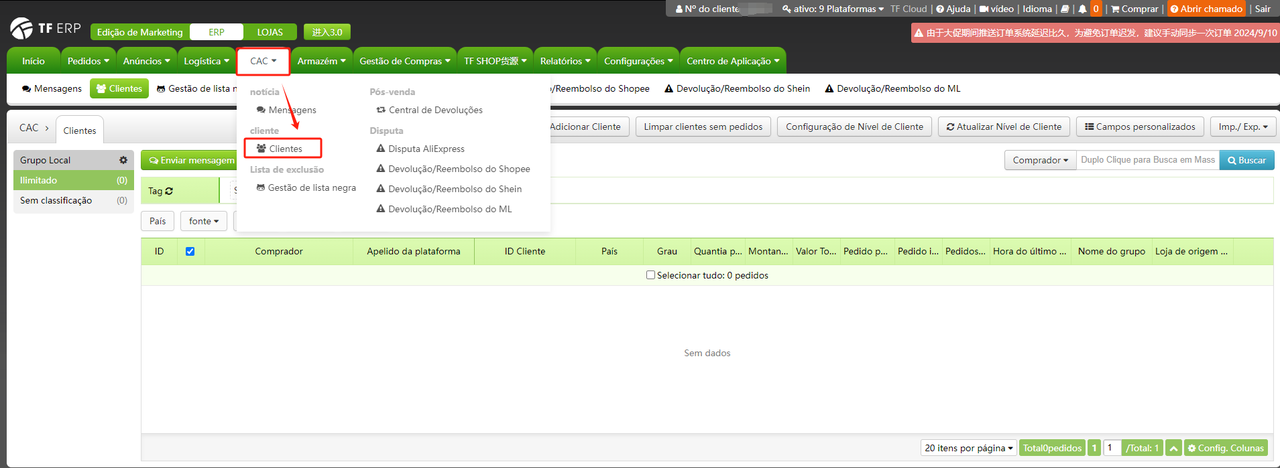This screenshot has width=1280, height=468.
Task: Go to the Início tab
Action: click(33, 61)
